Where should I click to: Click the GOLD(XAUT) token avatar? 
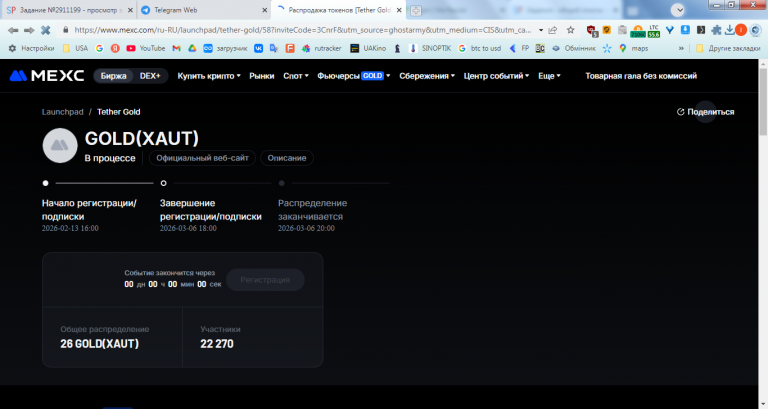pos(60,145)
